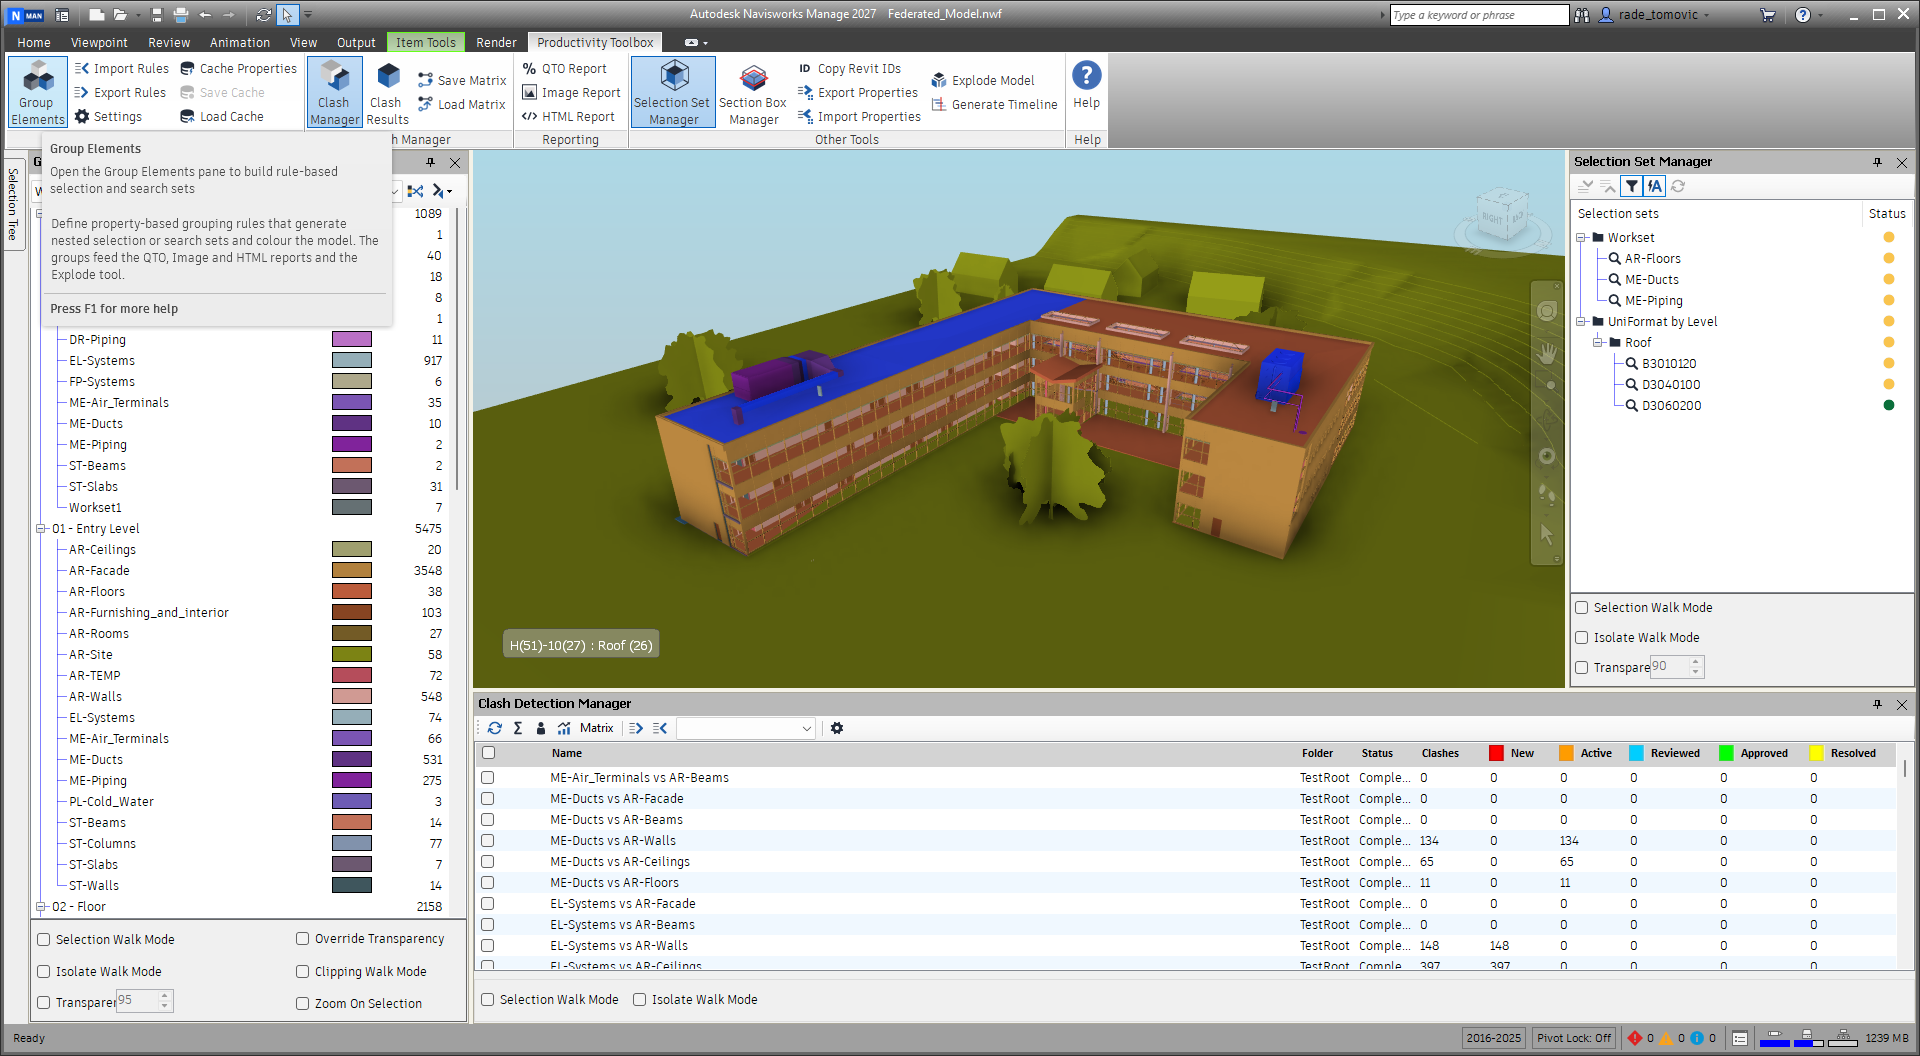Image resolution: width=1920 pixels, height=1056 pixels.
Task: Create an Image Report
Action: (x=571, y=93)
